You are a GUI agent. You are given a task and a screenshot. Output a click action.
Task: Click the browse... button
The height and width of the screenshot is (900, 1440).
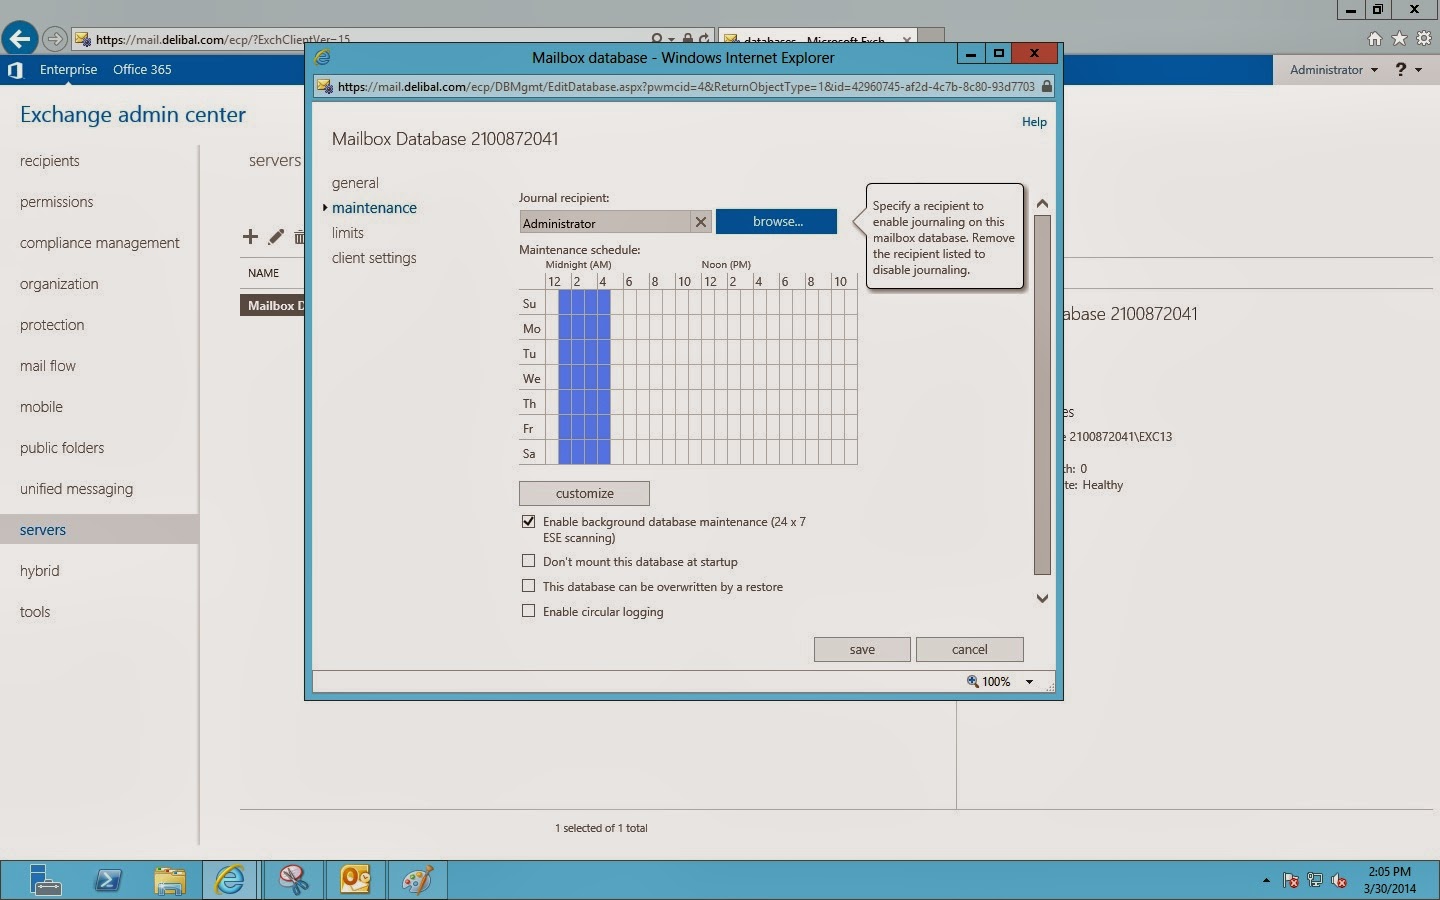(776, 222)
